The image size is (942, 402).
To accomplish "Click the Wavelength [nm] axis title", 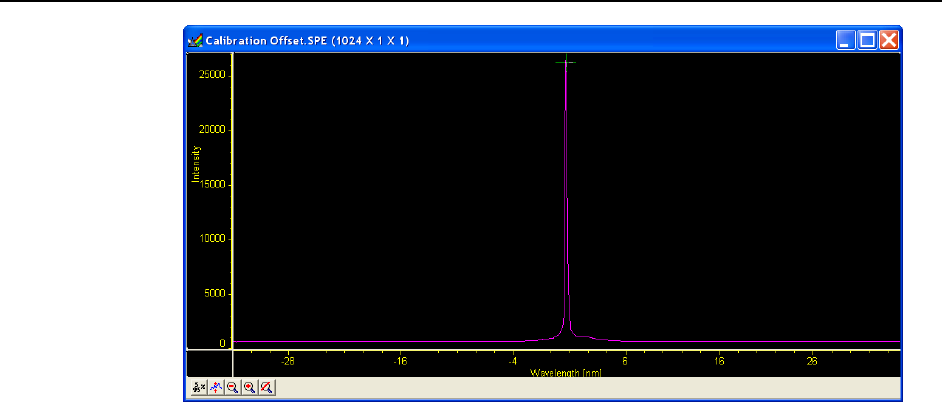I will (x=565, y=373).
